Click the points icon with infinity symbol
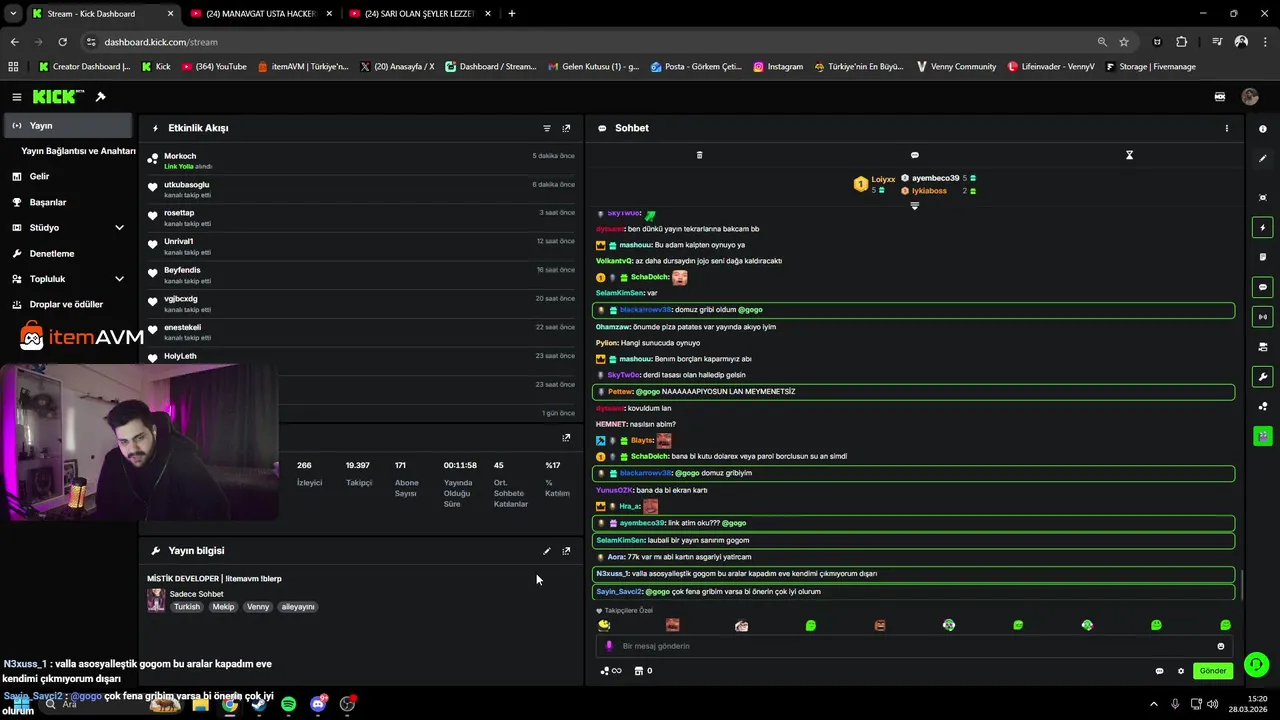The height and width of the screenshot is (720, 1280). [x=611, y=671]
